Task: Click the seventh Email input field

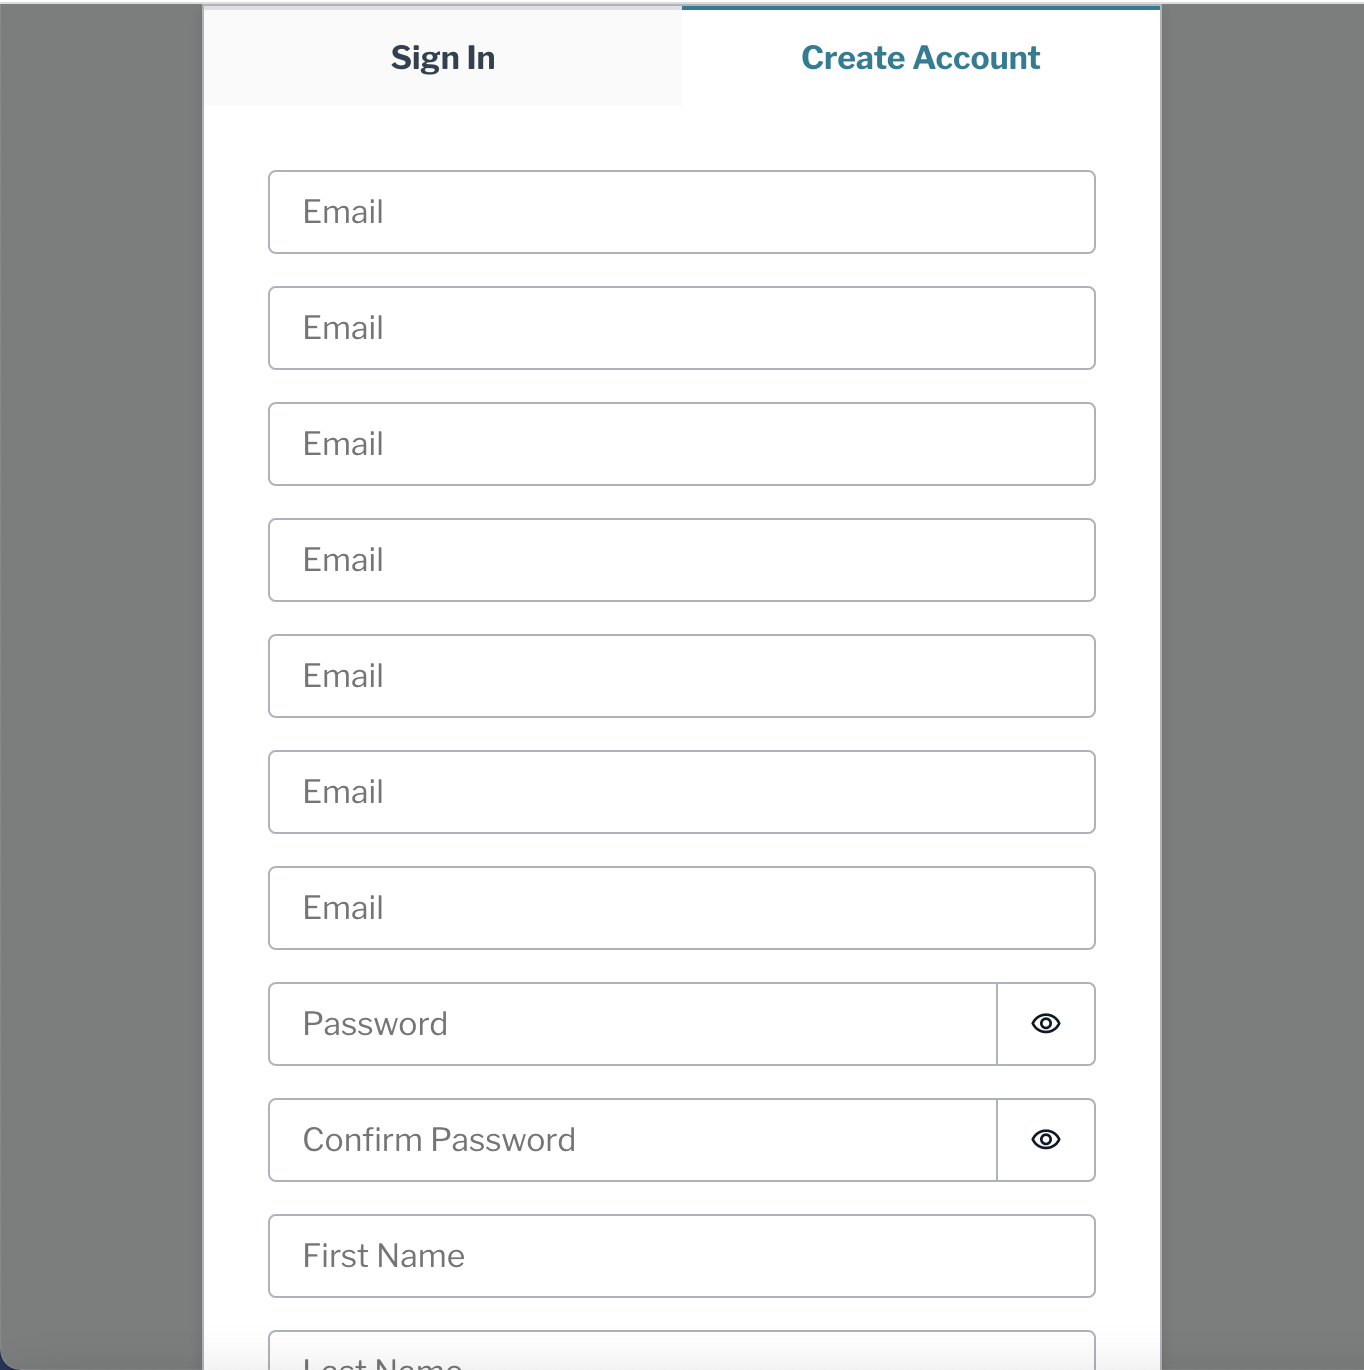Action: pos(681,908)
